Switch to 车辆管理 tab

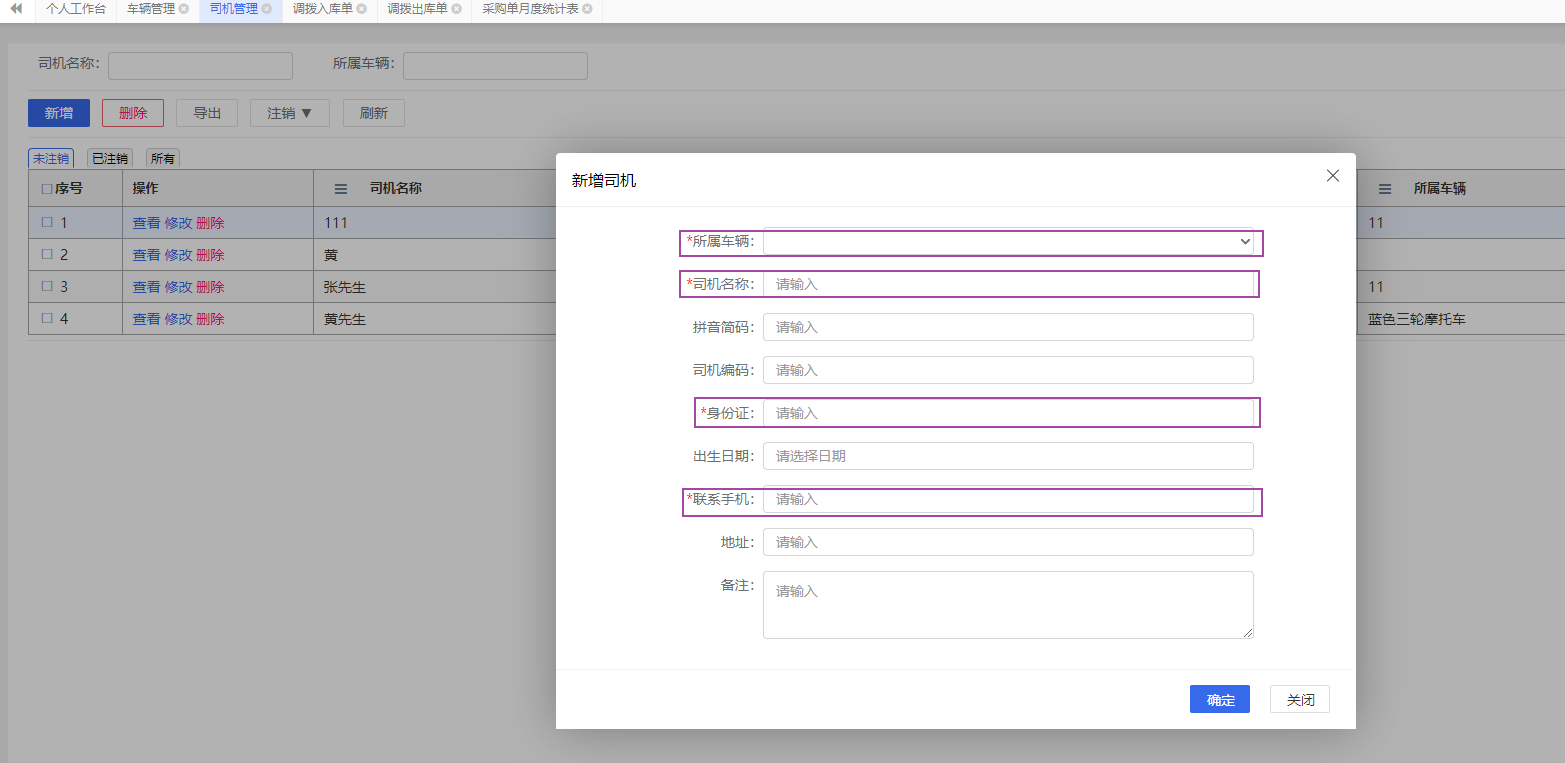[151, 9]
